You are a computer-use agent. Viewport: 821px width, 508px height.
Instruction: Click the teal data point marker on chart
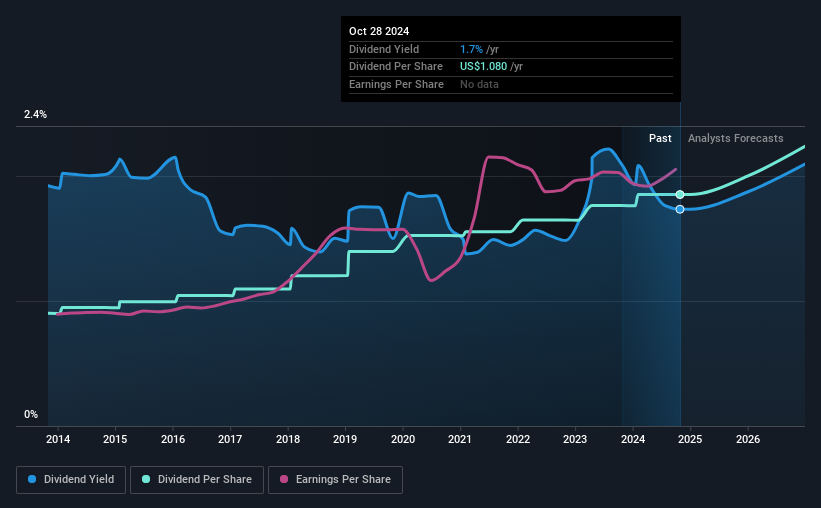680,195
